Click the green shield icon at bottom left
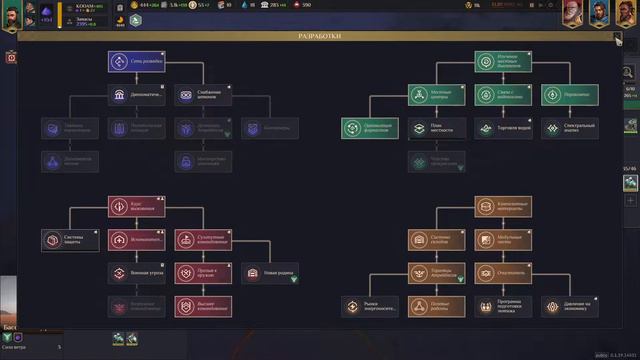The width and height of the screenshot is (640, 360). coord(7,338)
